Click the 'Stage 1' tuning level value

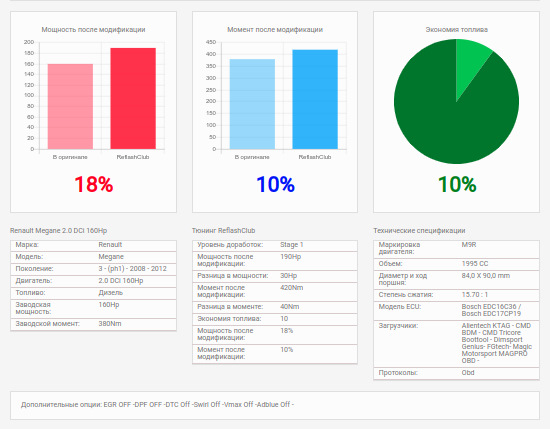[x=291, y=244]
